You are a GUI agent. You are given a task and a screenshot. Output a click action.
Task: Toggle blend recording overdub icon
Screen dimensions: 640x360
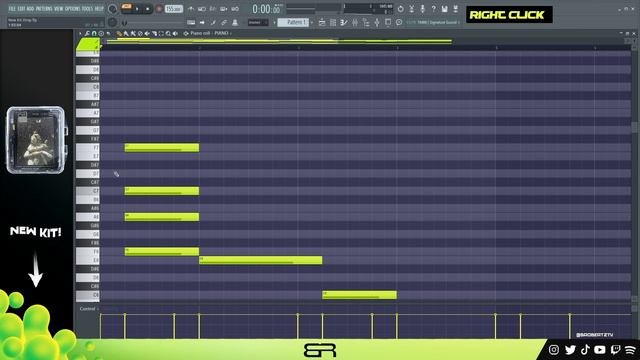pos(224,9)
